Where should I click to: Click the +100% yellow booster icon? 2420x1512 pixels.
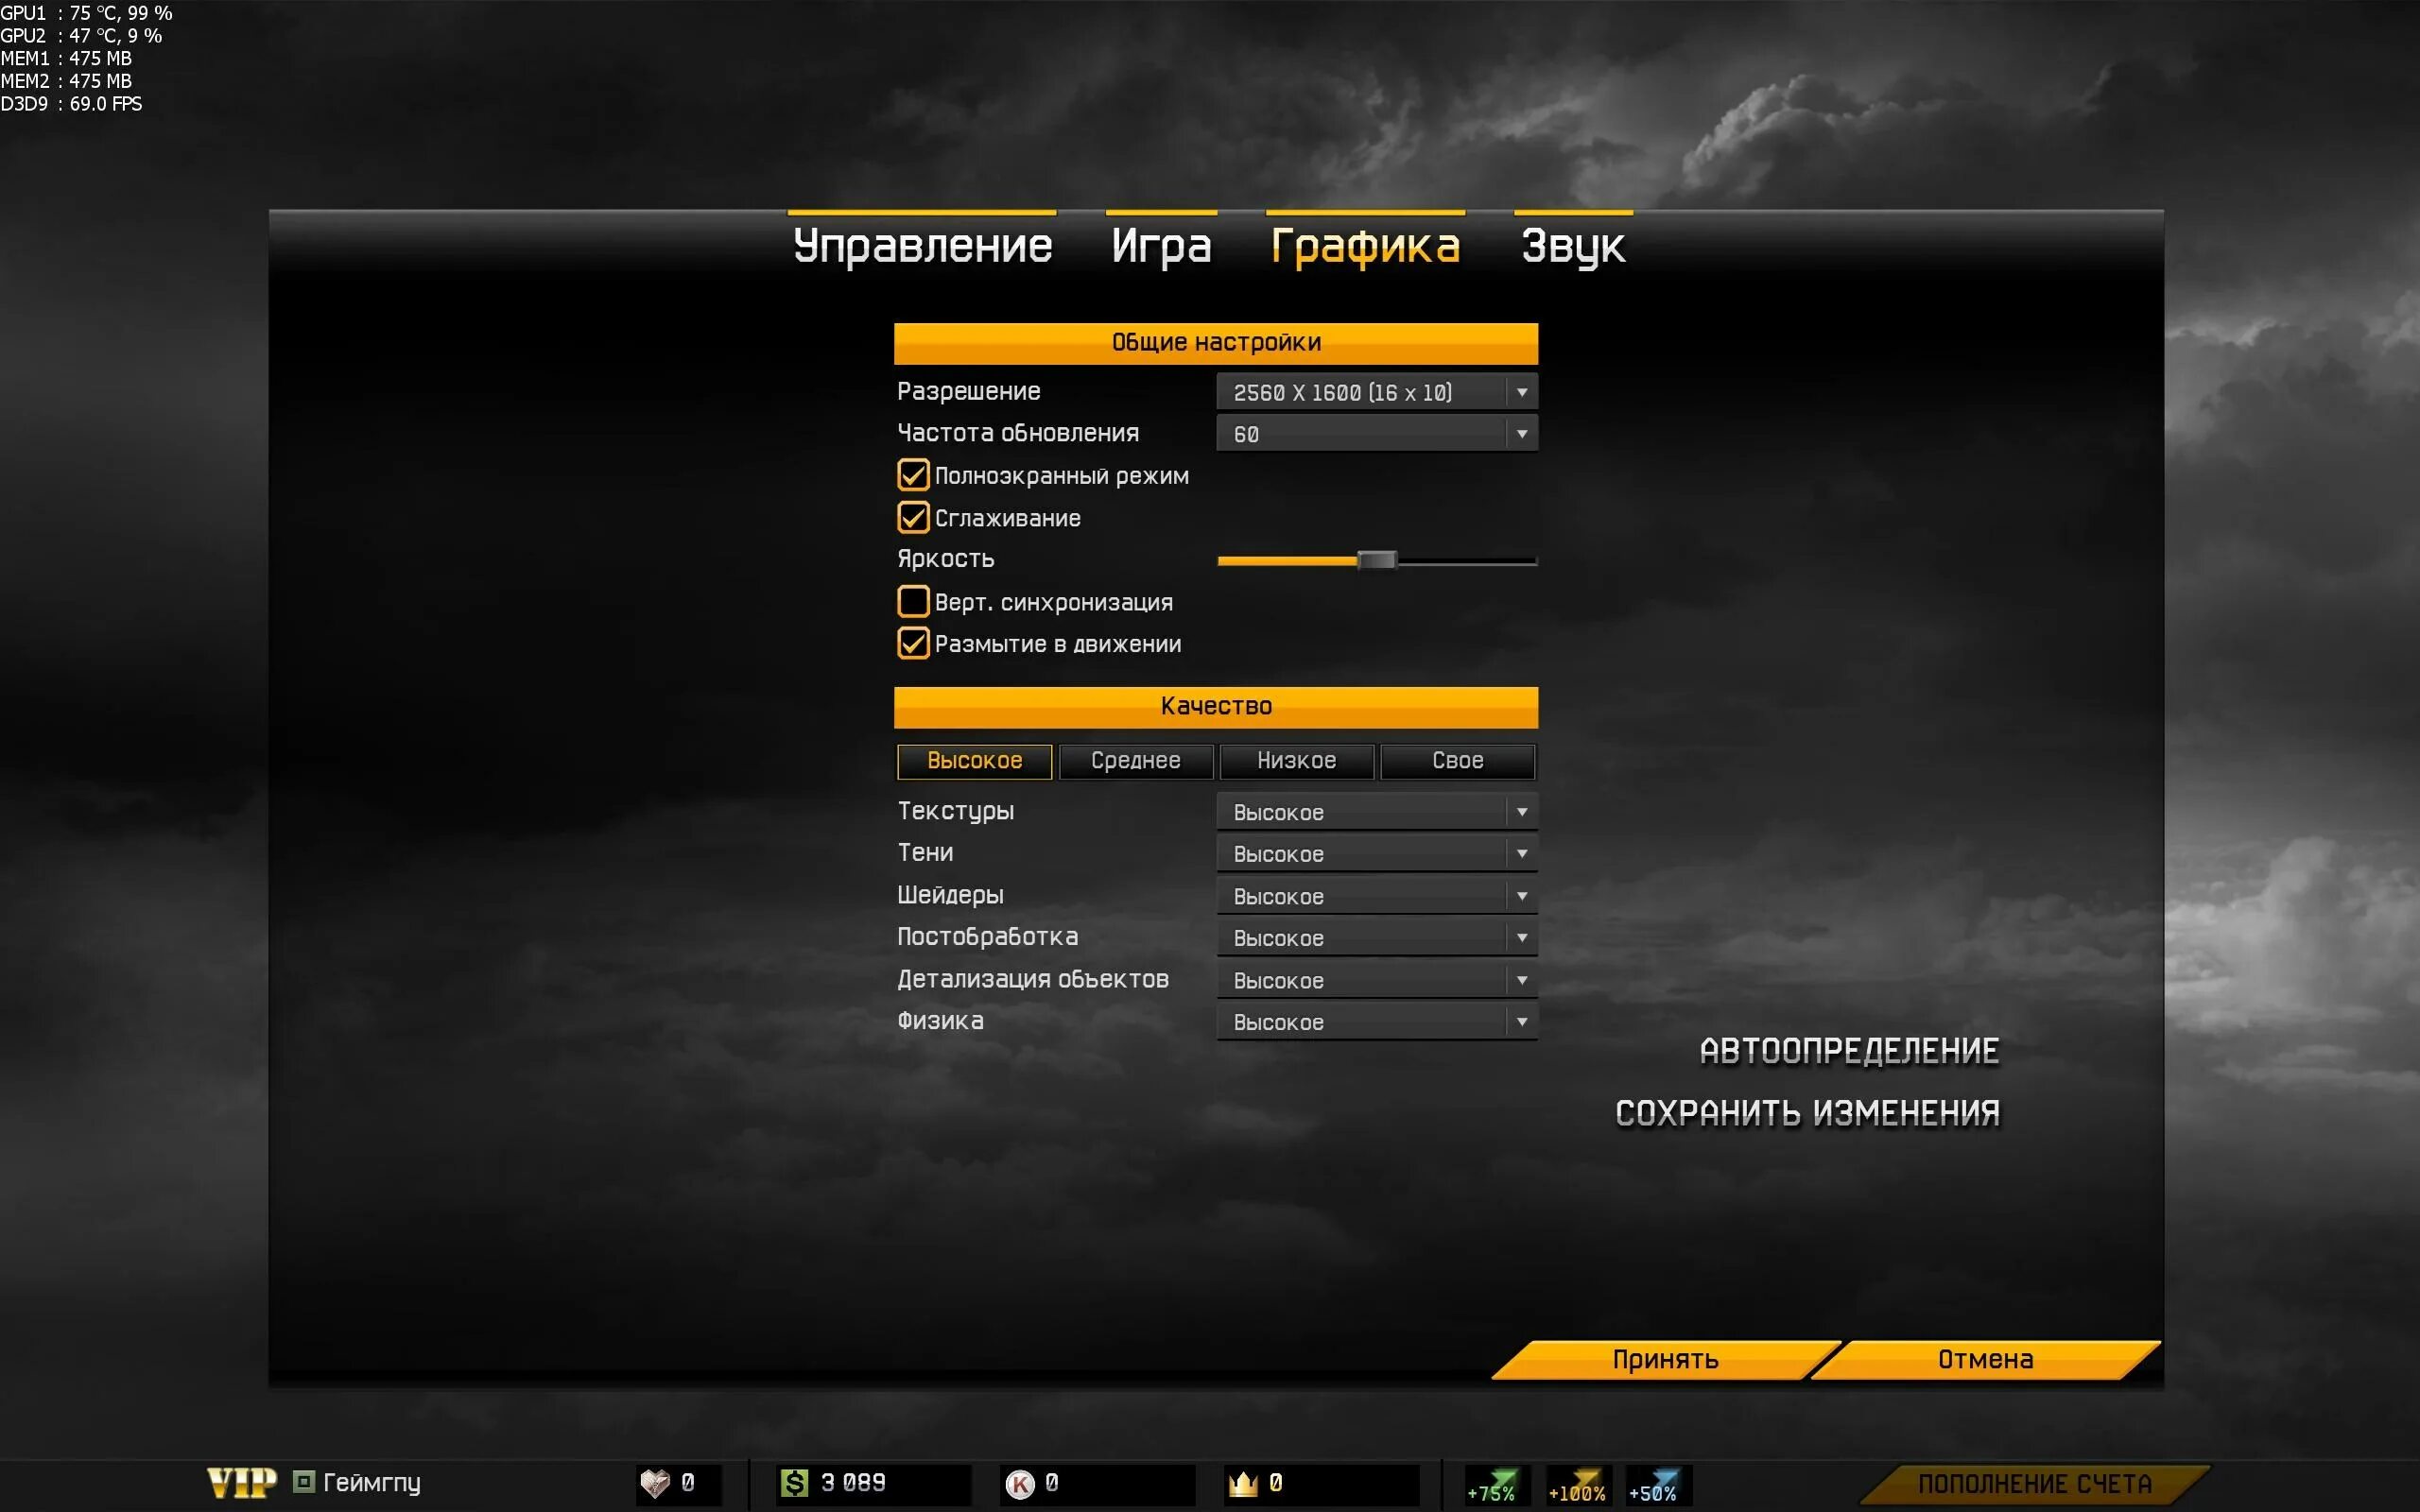click(1577, 1485)
